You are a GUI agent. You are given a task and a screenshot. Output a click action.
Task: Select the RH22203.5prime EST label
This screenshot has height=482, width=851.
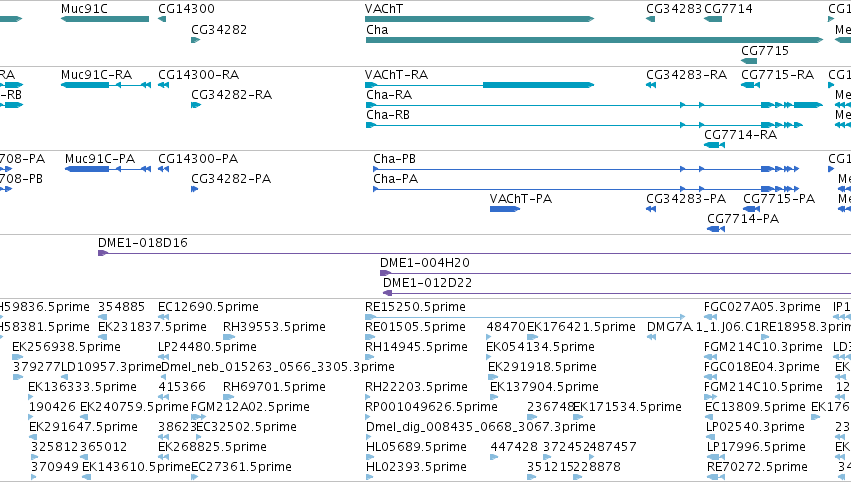(x=416, y=387)
